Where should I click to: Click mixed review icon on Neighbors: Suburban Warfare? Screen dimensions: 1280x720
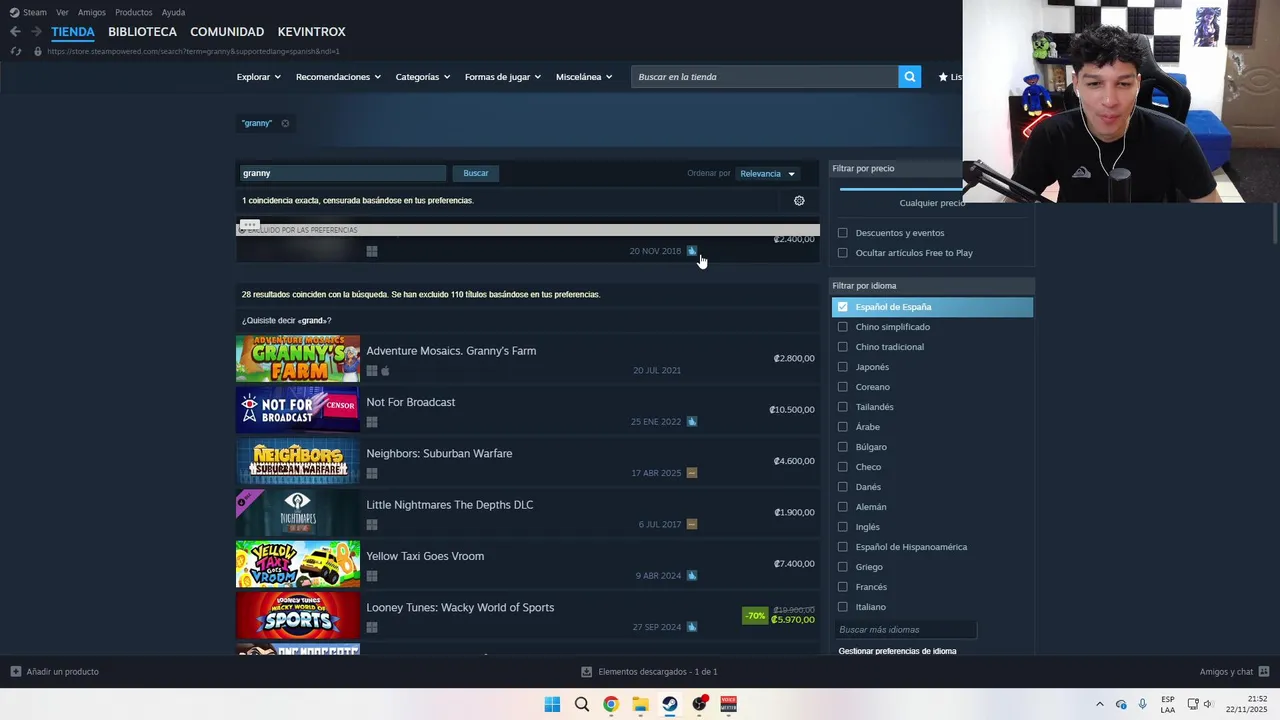[x=692, y=473]
